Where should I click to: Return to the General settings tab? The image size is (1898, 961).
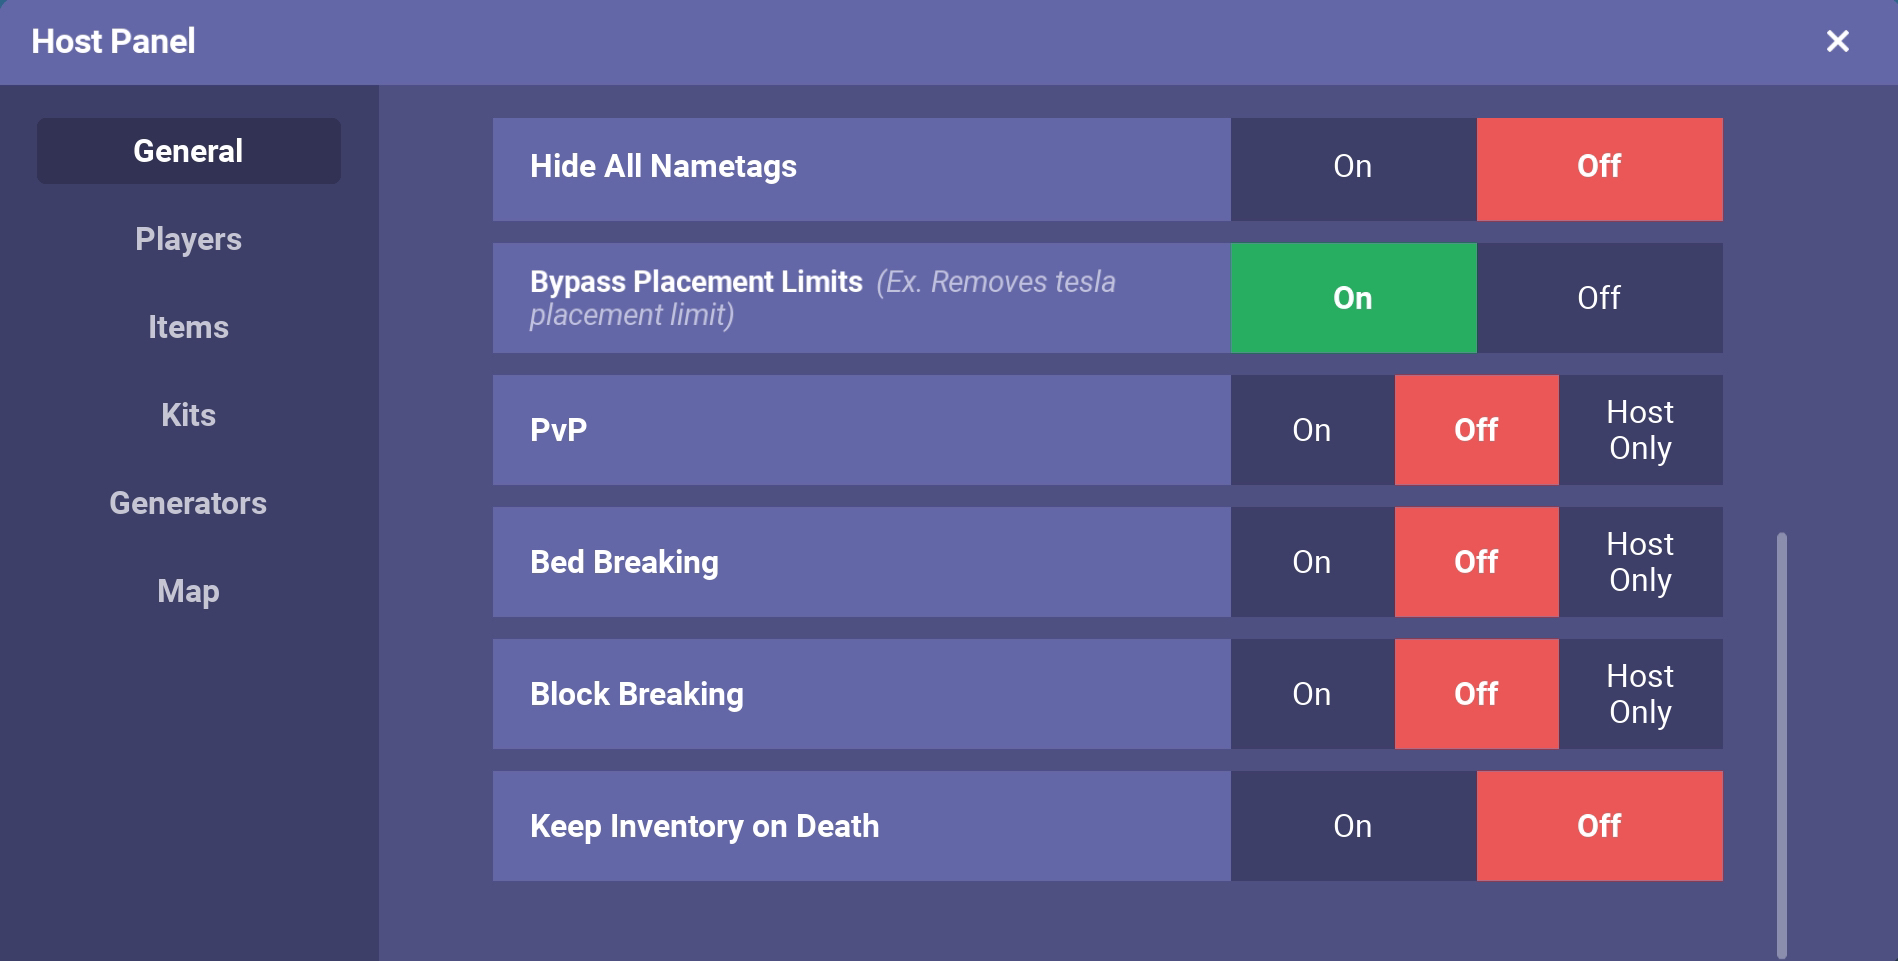coord(188,150)
